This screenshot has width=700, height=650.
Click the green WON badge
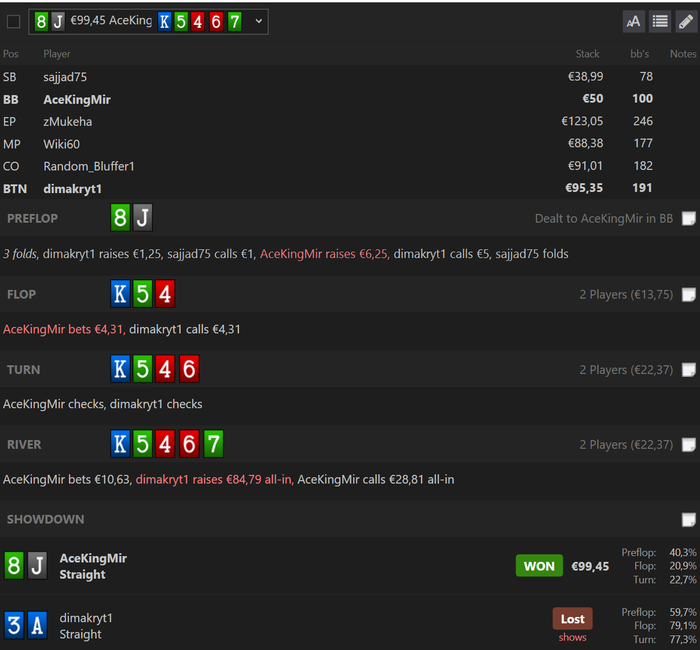click(539, 566)
